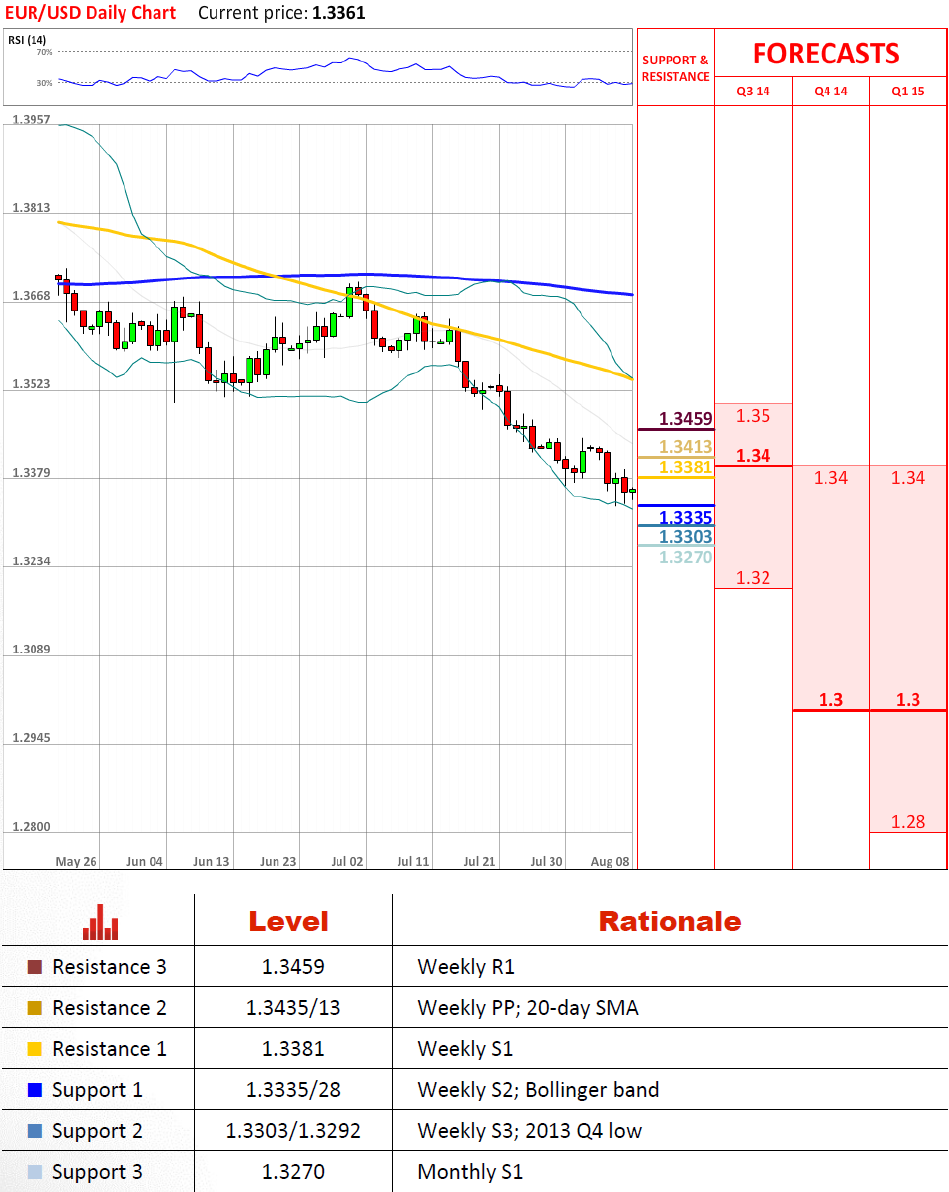
Task: Click the table cell 1.3435/13
Action: 293,1008
